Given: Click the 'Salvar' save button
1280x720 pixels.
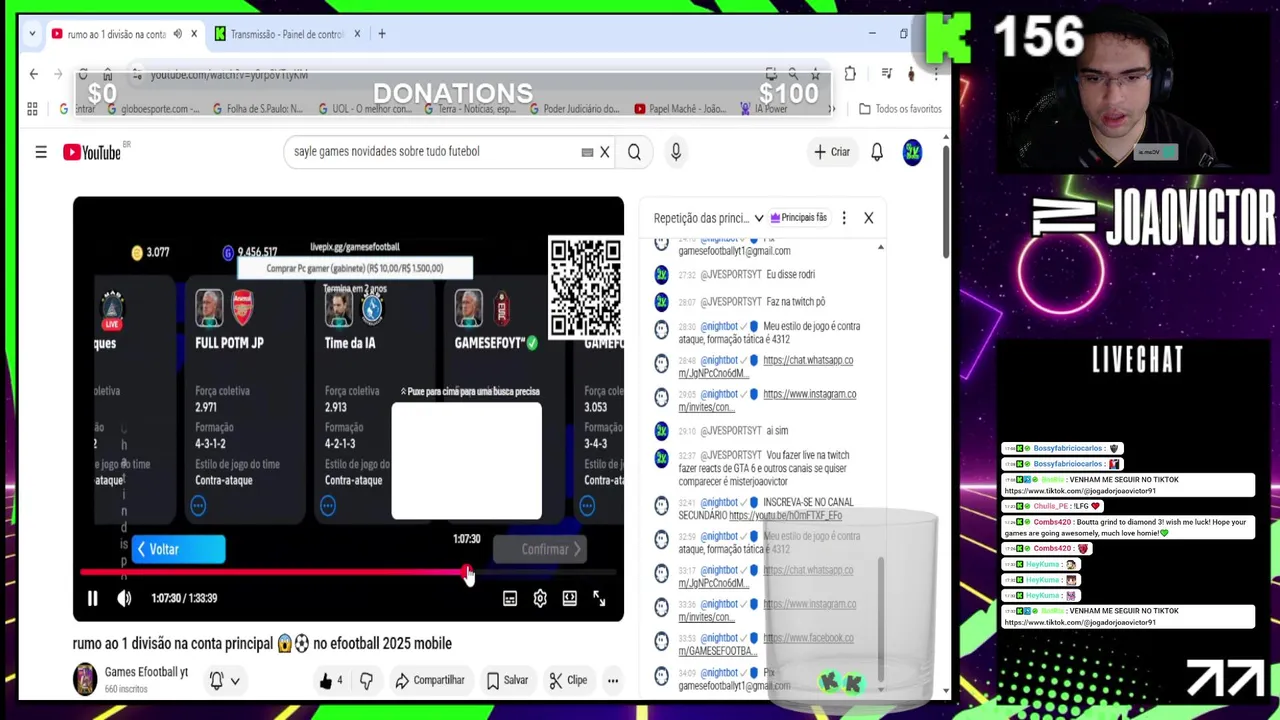Looking at the screenshot, I should tap(507, 680).
